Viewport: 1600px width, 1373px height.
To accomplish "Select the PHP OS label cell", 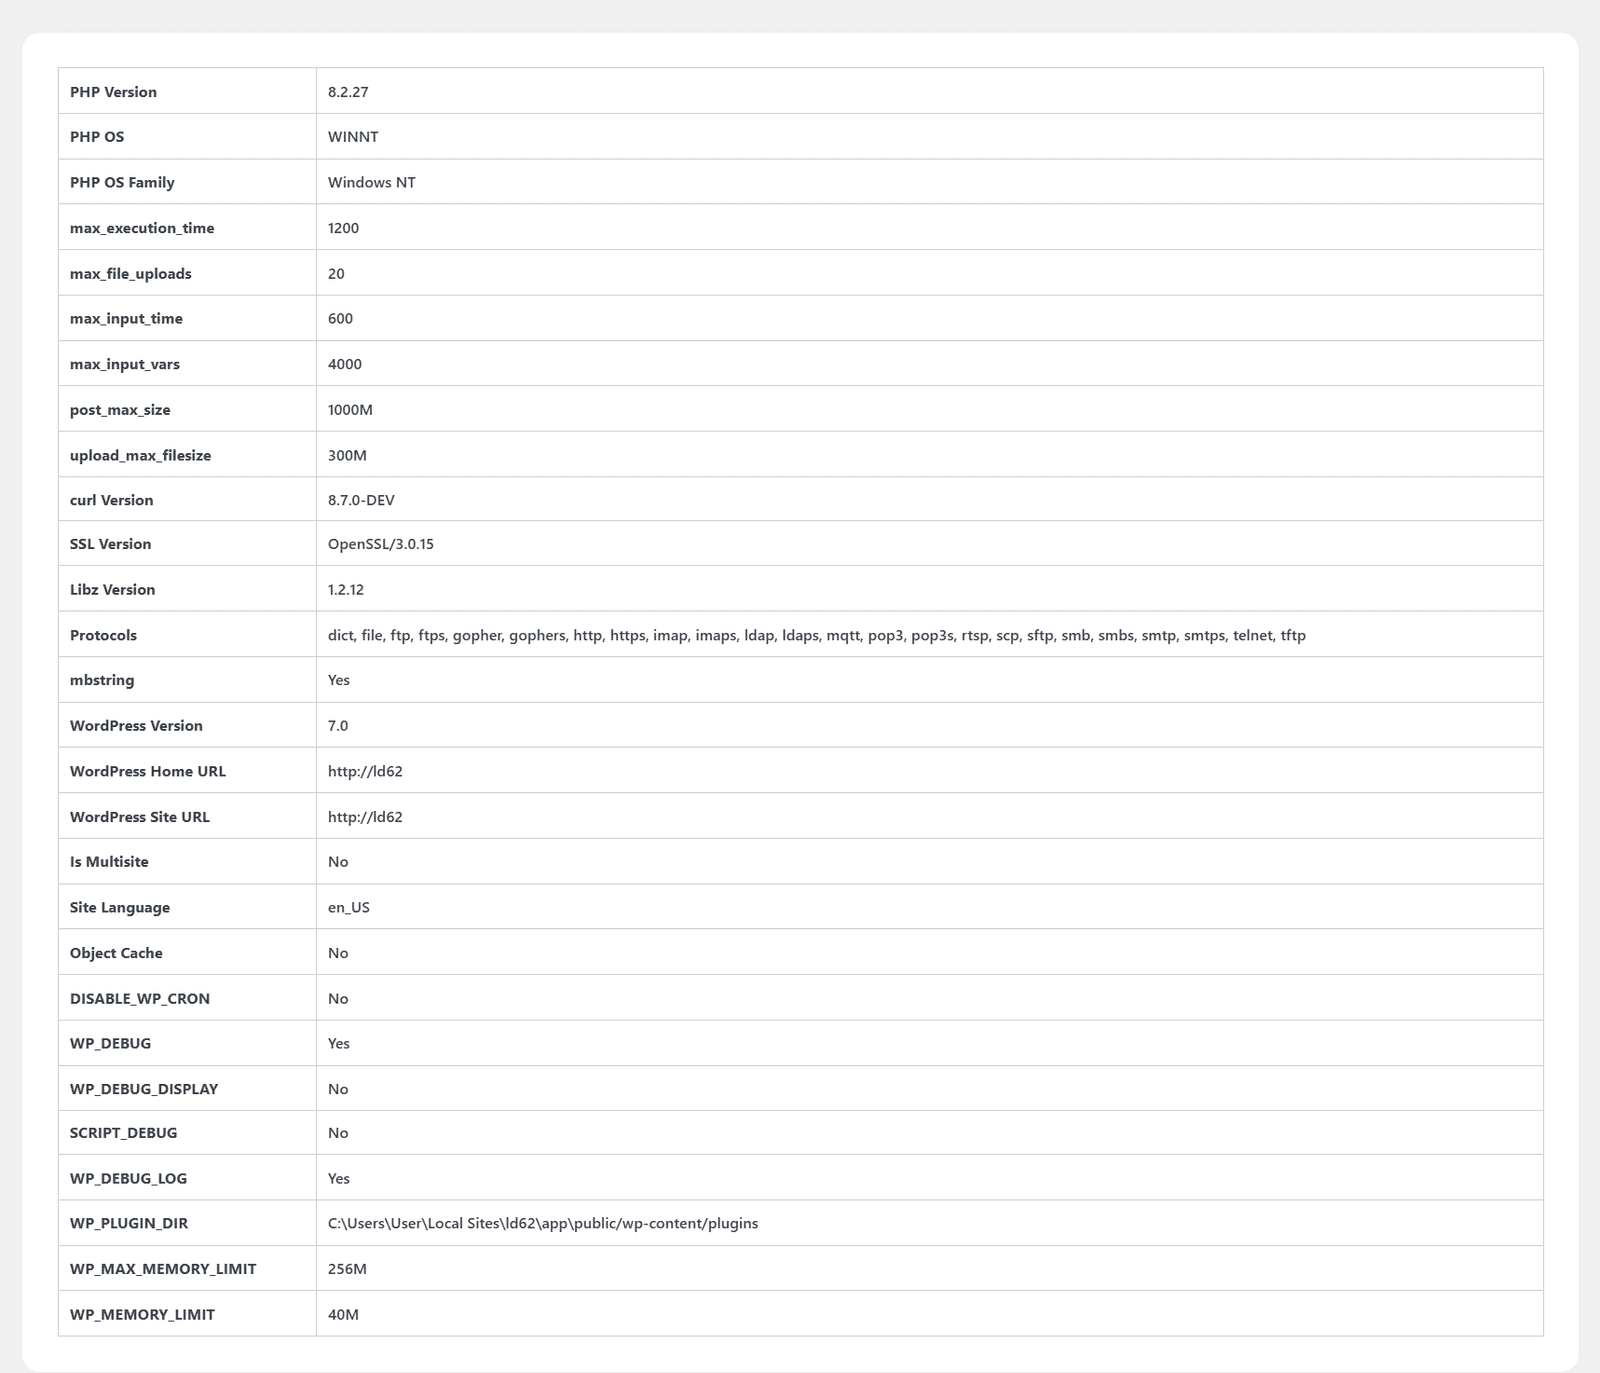I will (187, 137).
